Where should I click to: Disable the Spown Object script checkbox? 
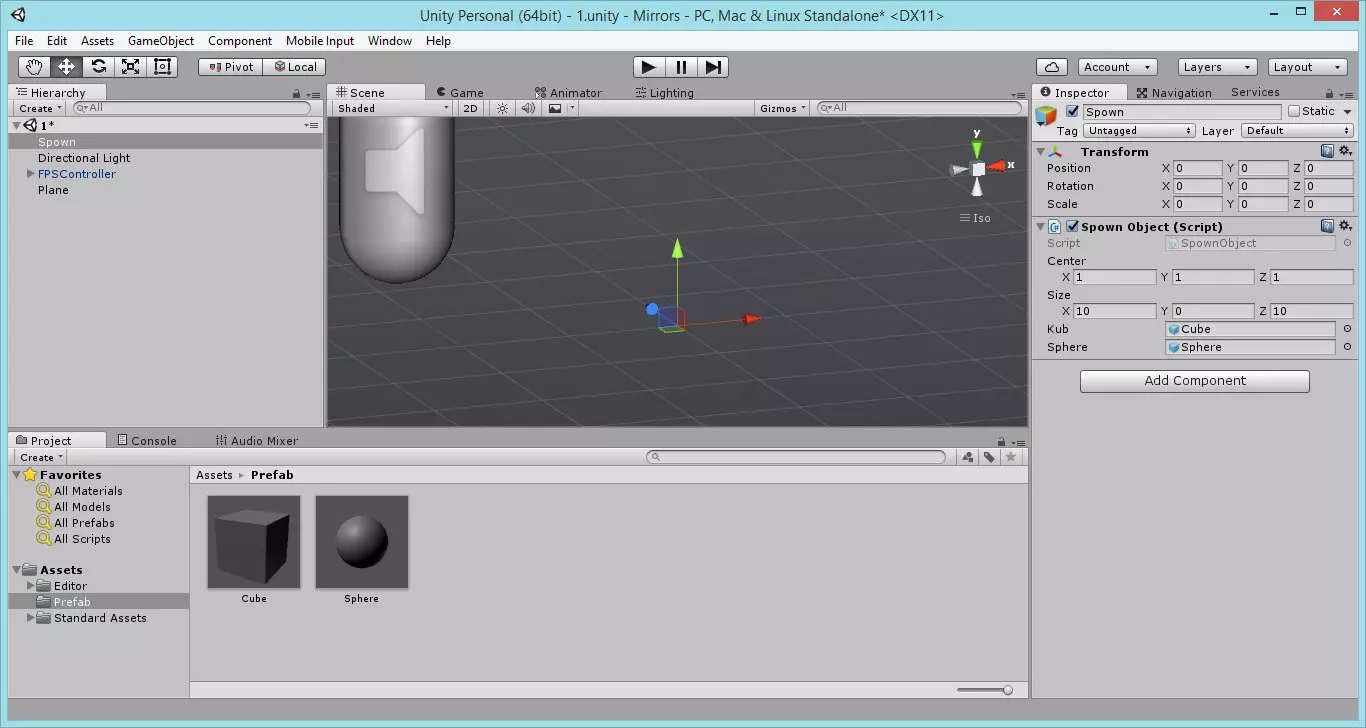tap(1072, 227)
